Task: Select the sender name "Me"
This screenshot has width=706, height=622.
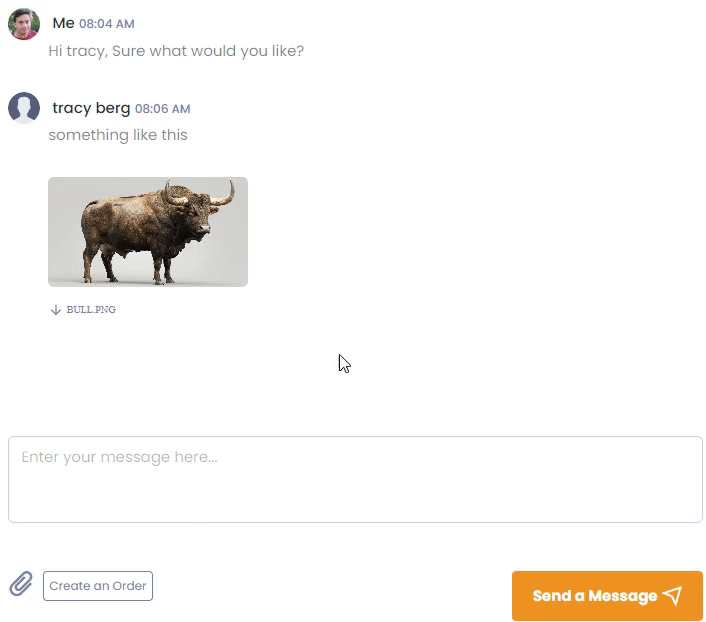Action: coord(63,23)
